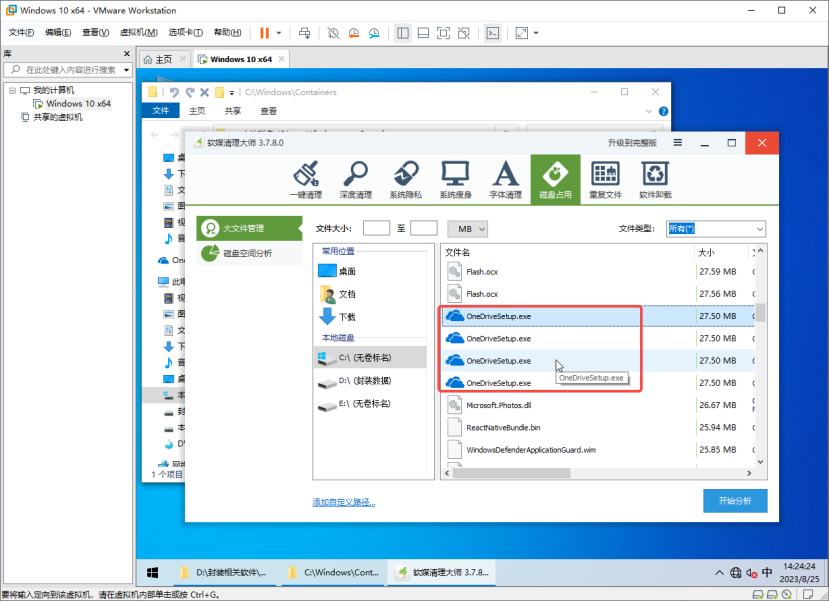Open the Explorer quick access toolbar dropdown
Viewport: 829px width, 602px height.
(x=232, y=93)
